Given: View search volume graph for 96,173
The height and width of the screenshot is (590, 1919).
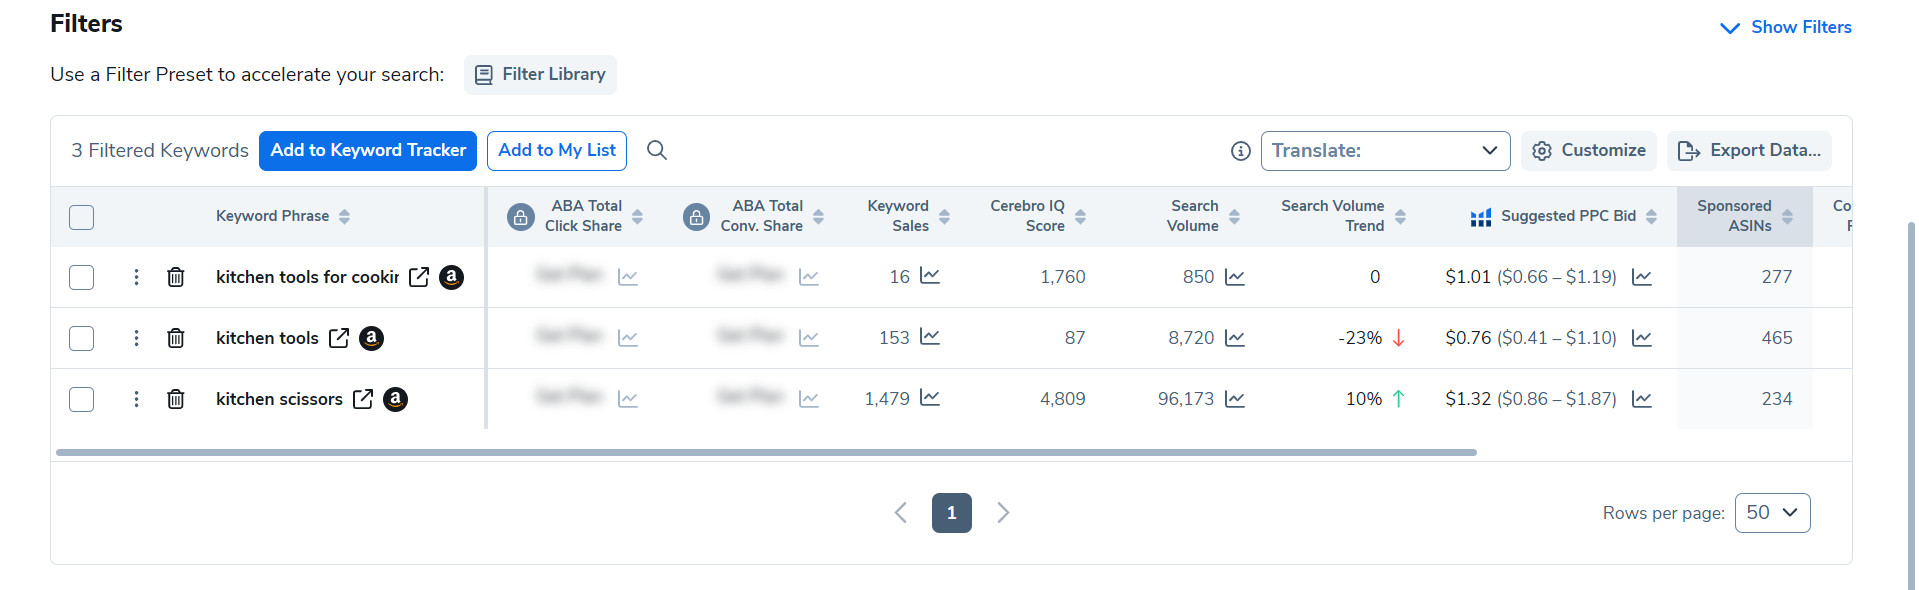Looking at the screenshot, I should 1235,399.
